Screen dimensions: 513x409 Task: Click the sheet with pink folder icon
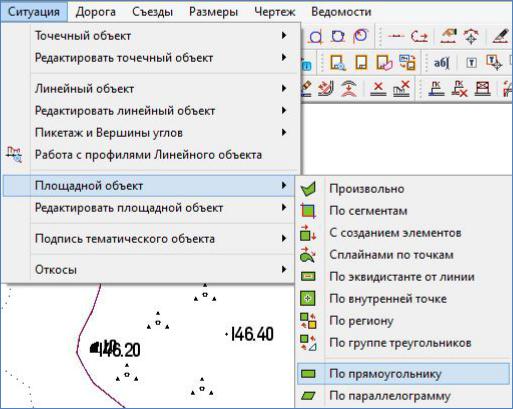click(384, 62)
